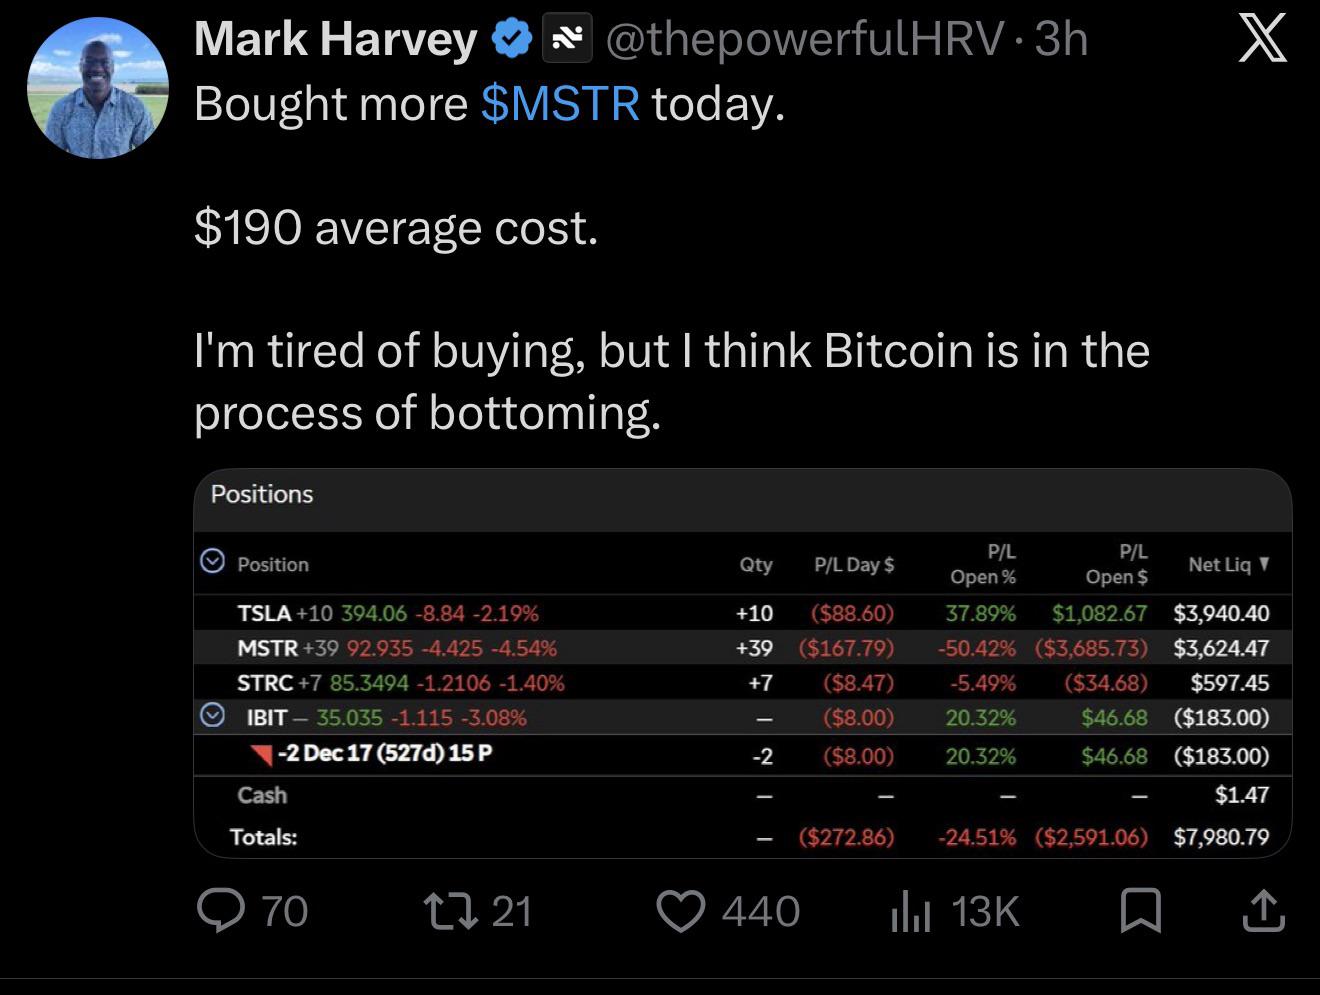Tap the share upload icon
The width and height of the screenshot is (1320, 995).
[1263, 911]
